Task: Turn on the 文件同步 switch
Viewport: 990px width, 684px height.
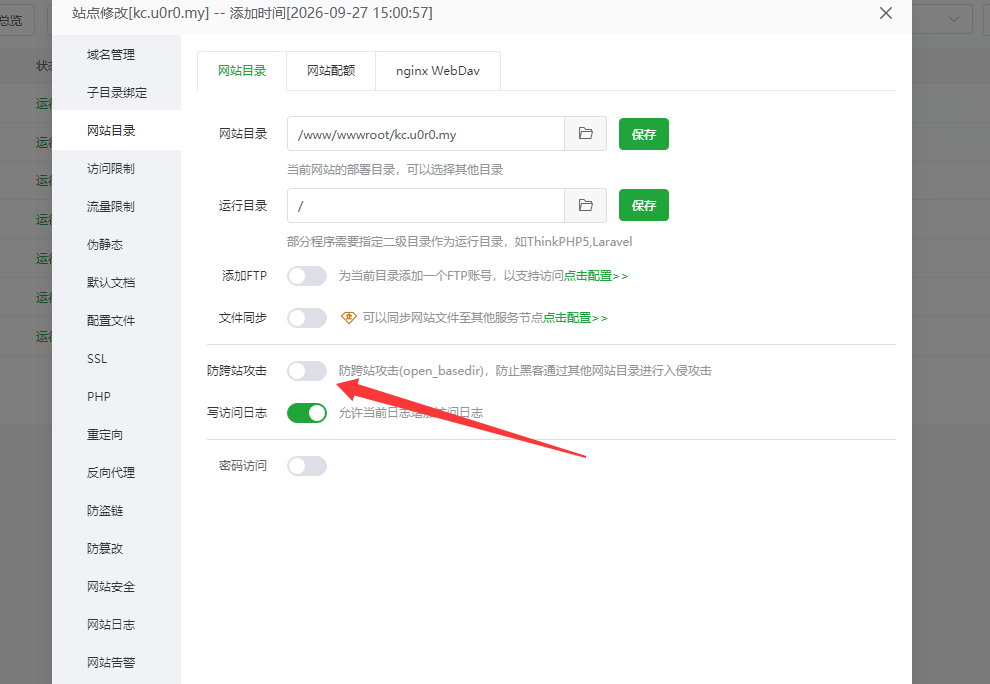Action: pyautogui.click(x=307, y=318)
